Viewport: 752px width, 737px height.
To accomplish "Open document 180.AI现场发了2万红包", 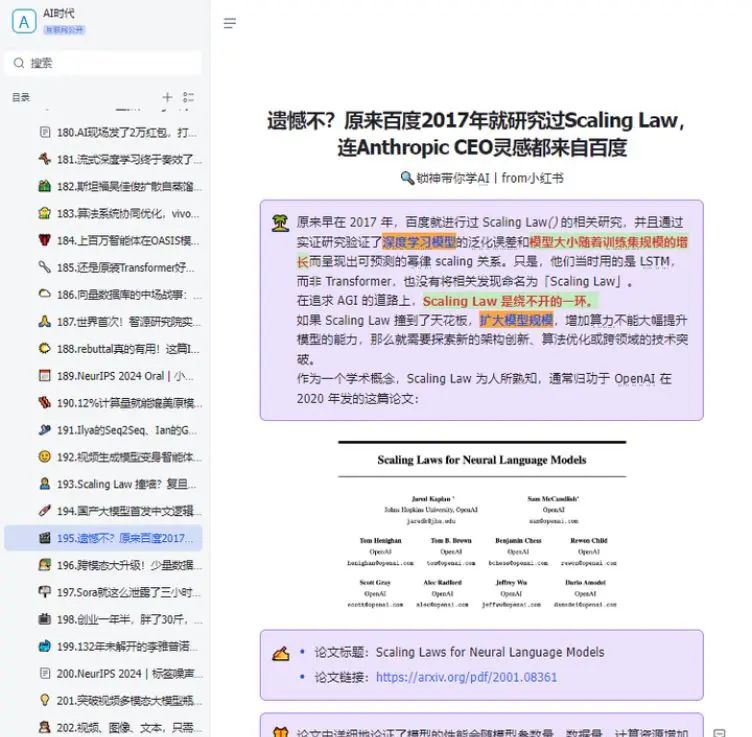I will click(103, 132).
